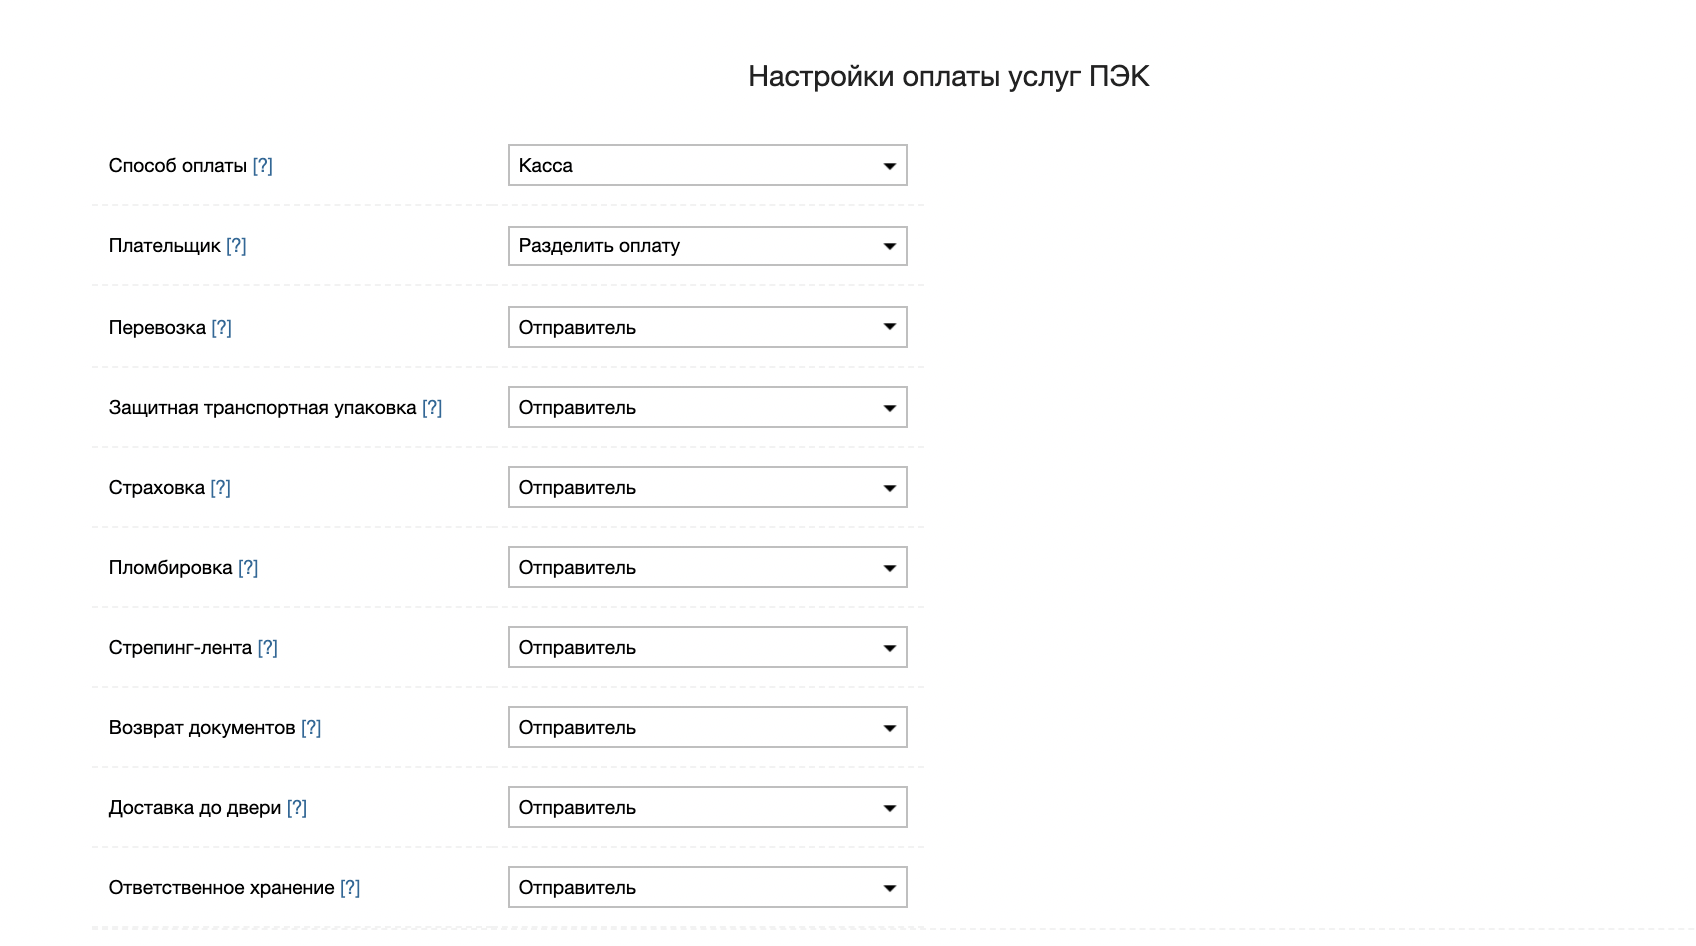Show the help tooltip for Перевозка
This screenshot has height=946, width=1696.
[x=221, y=328]
